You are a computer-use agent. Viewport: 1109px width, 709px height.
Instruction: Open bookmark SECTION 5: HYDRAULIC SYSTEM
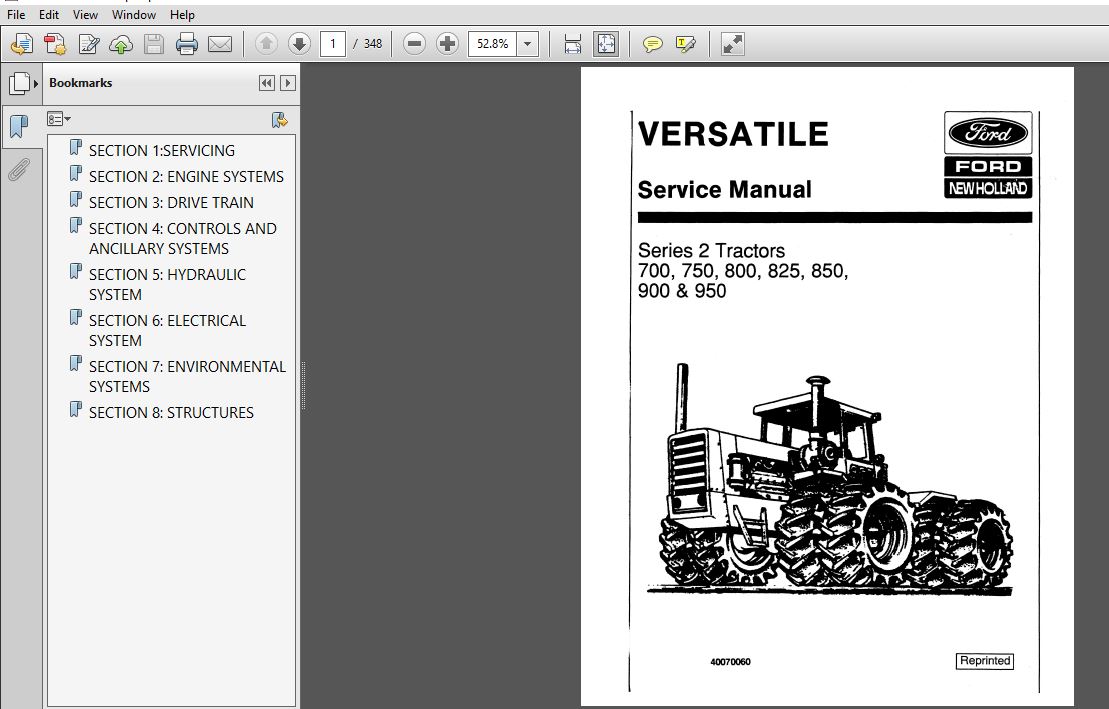coord(168,284)
